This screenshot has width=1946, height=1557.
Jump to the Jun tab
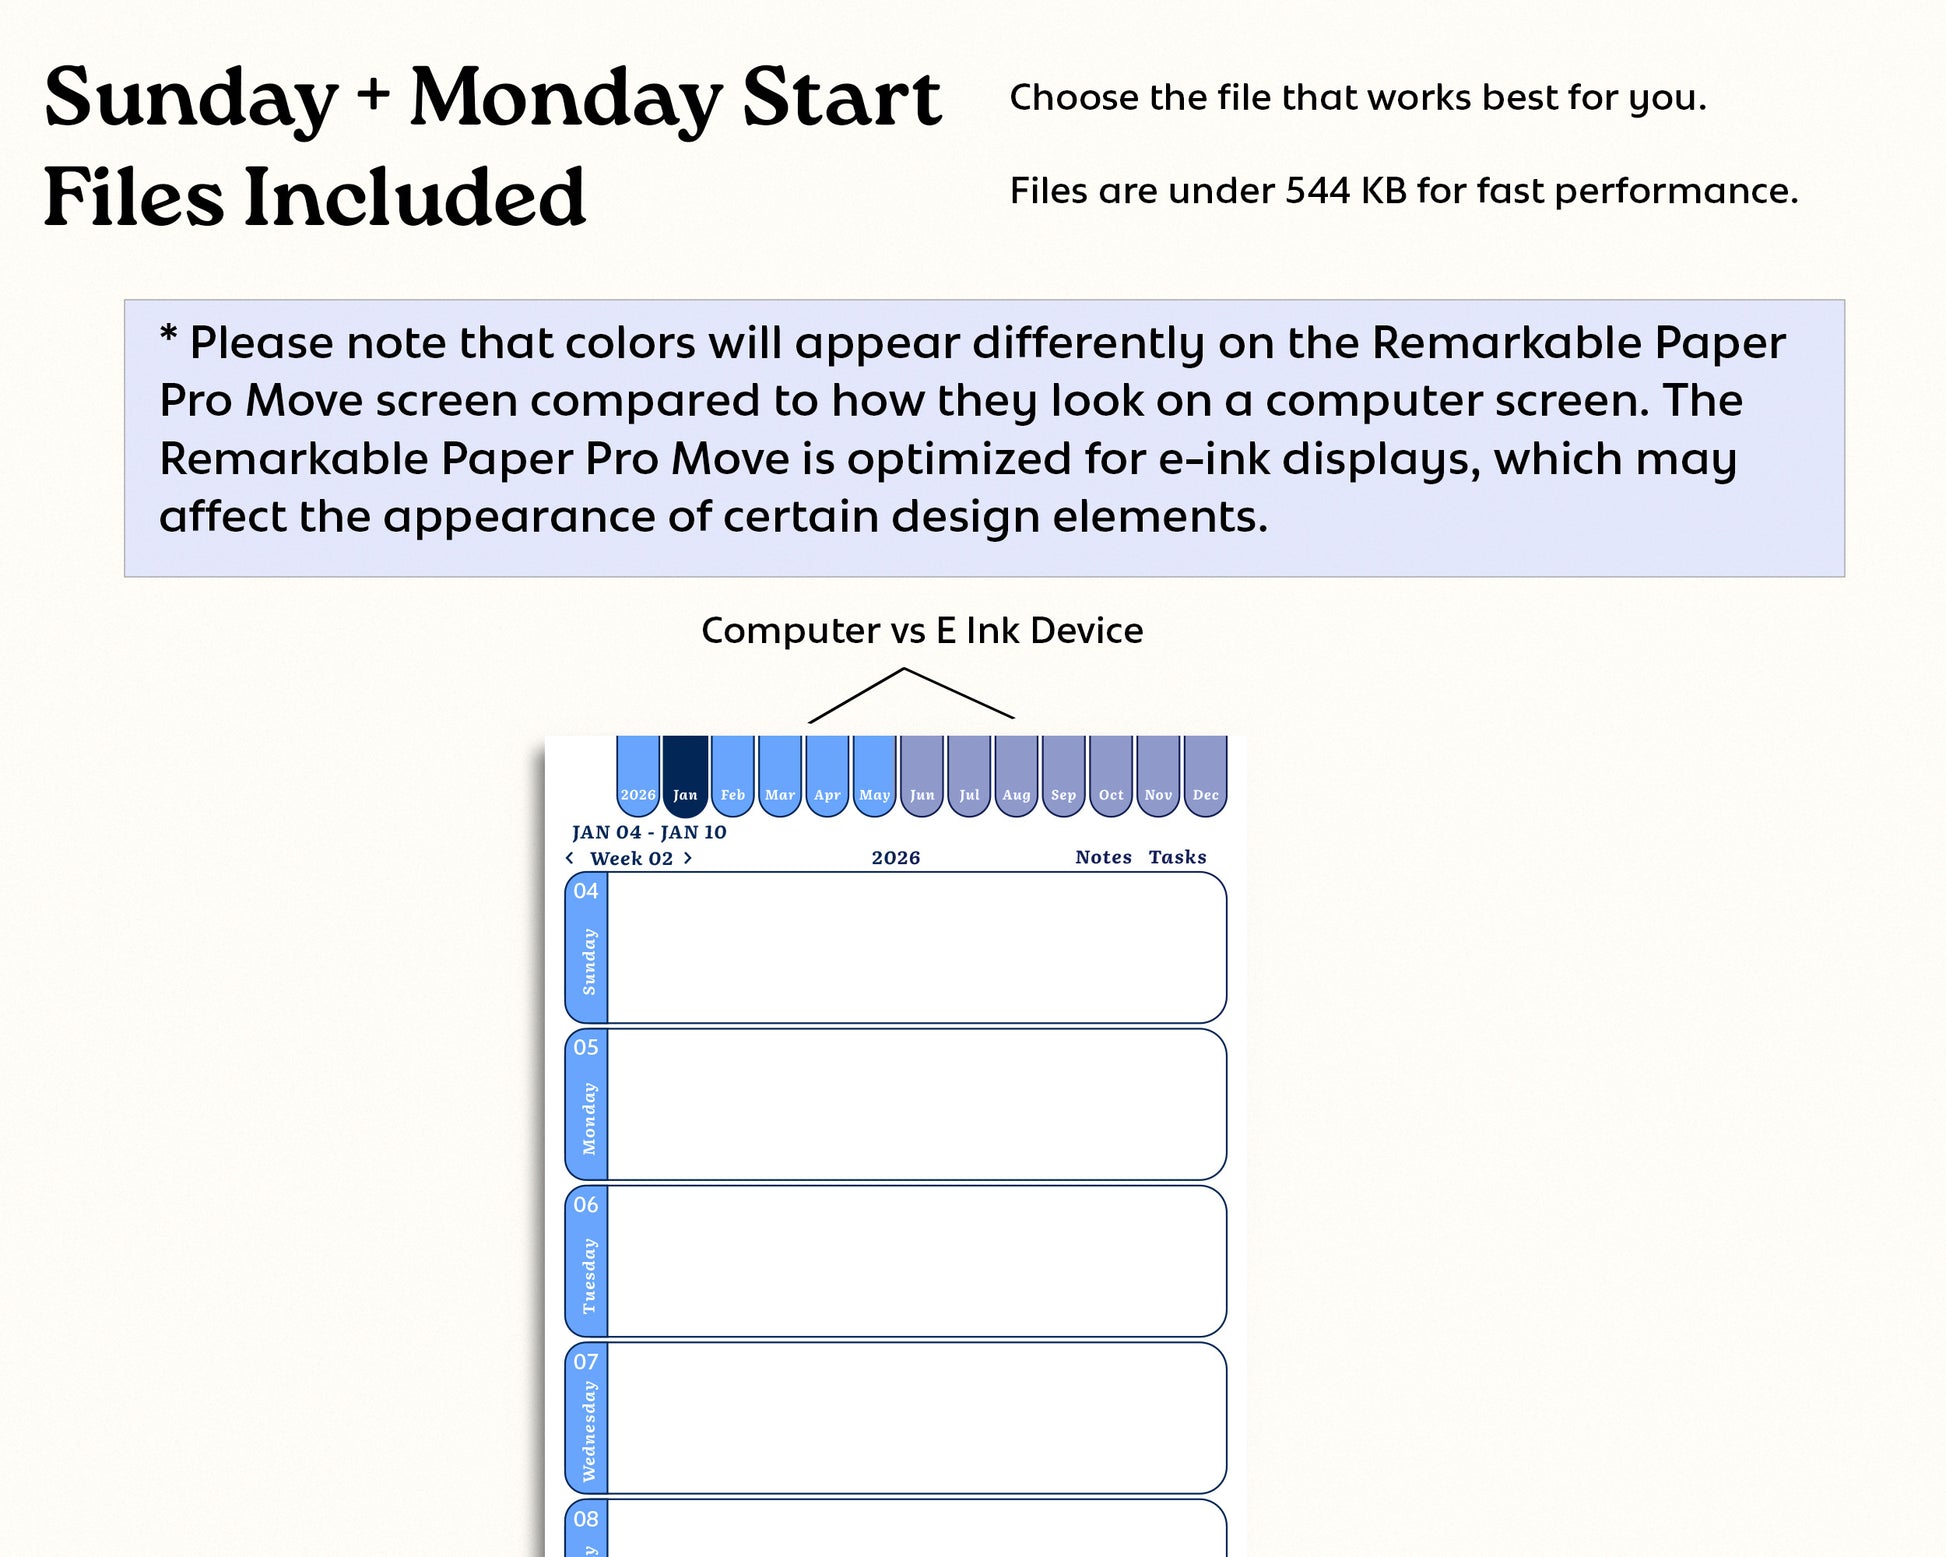coord(922,777)
